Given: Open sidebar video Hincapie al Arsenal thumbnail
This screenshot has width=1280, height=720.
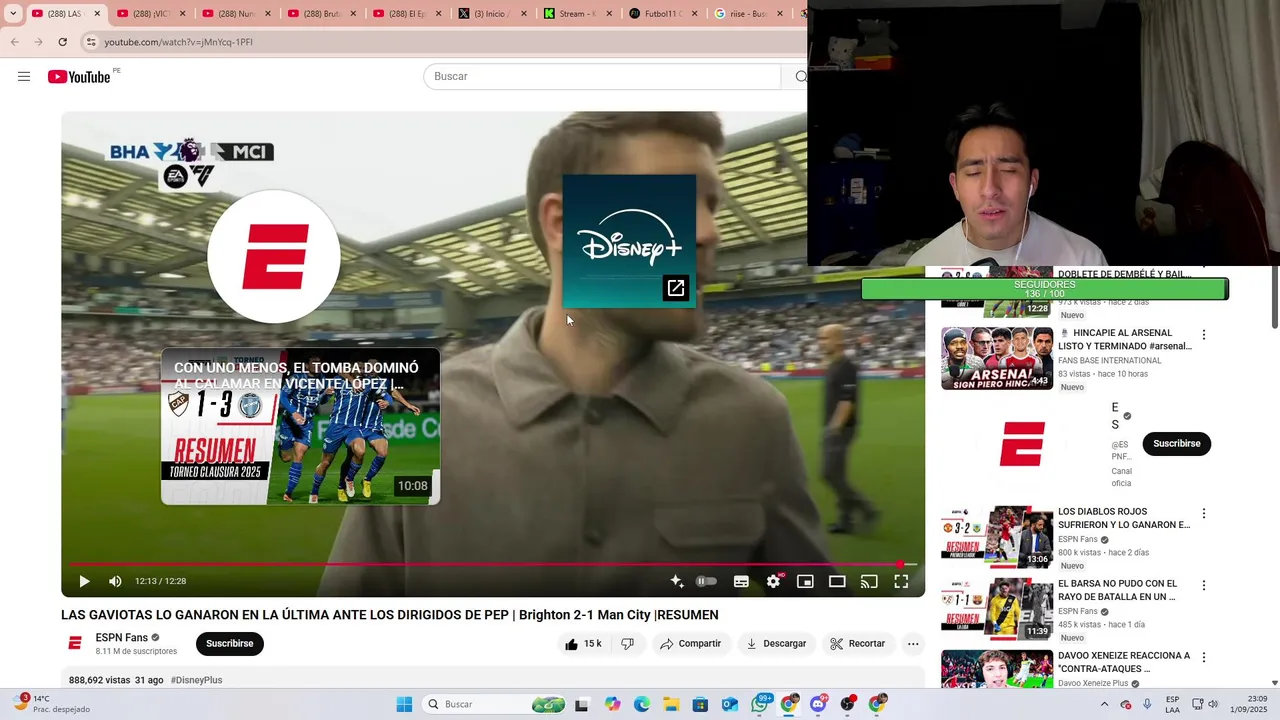Looking at the screenshot, I should [x=996, y=358].
